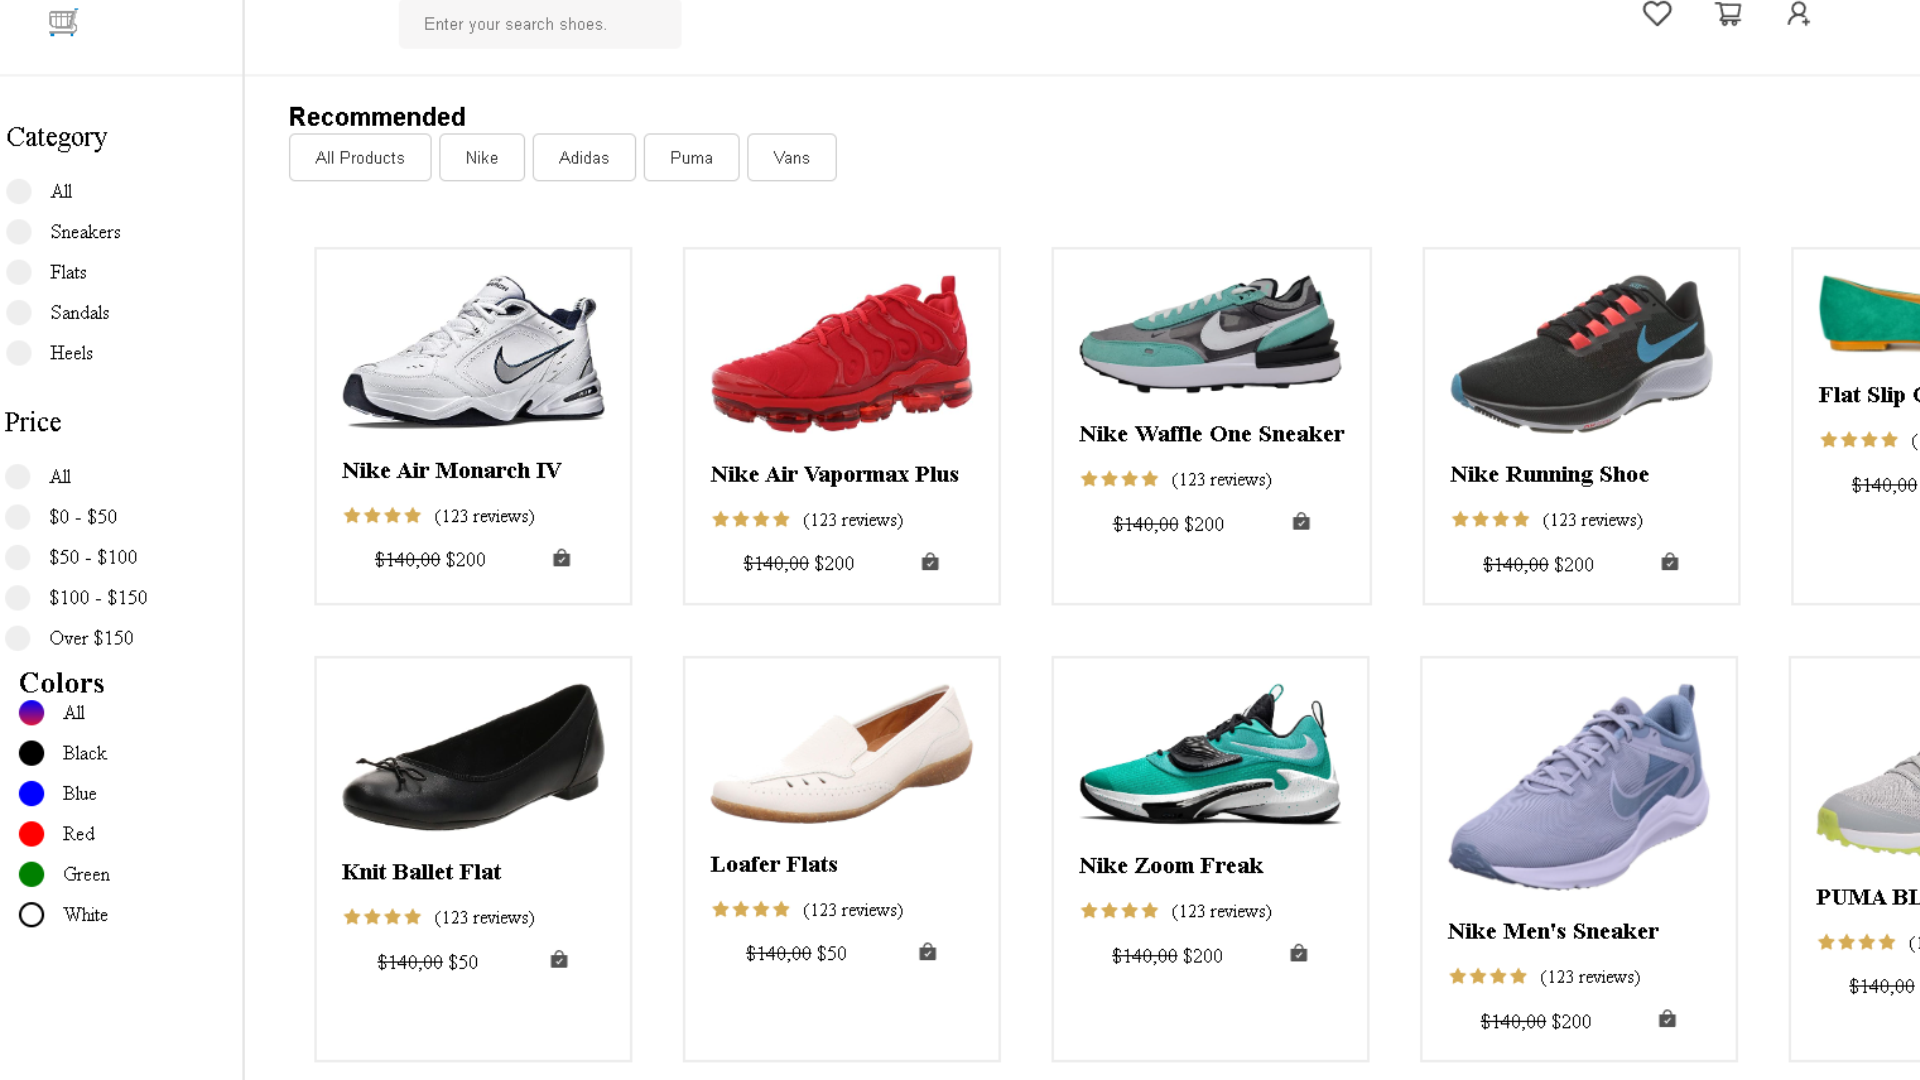Choose the Over $150 price option

pyautogui.click(x=18, y=638)
